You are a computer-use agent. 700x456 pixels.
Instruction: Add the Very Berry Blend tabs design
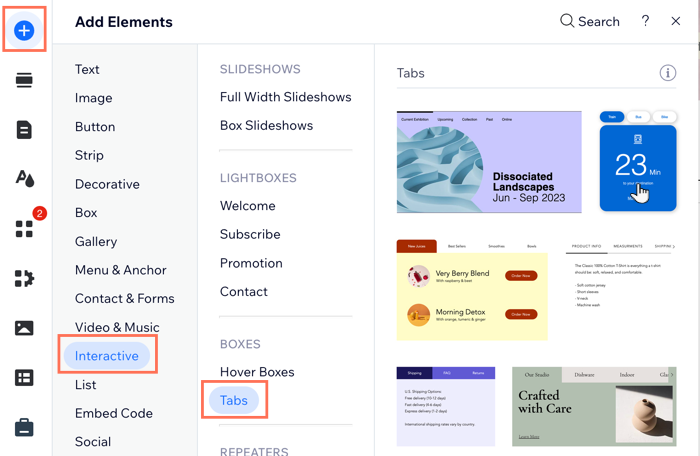[x=472, y=290]
